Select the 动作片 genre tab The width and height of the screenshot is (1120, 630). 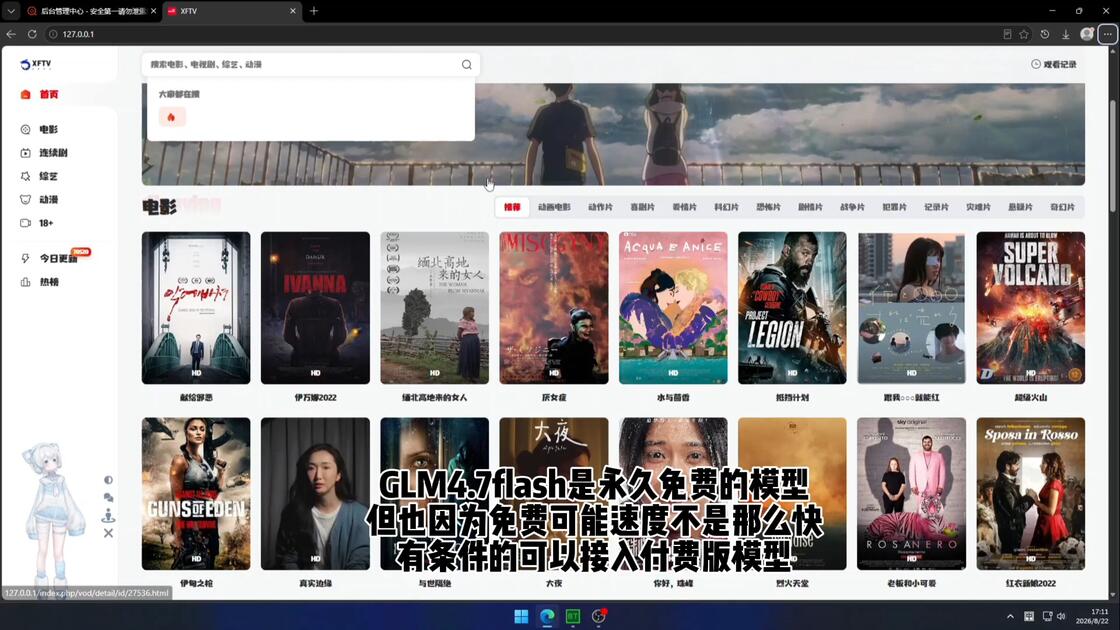[x=600, y=207]
